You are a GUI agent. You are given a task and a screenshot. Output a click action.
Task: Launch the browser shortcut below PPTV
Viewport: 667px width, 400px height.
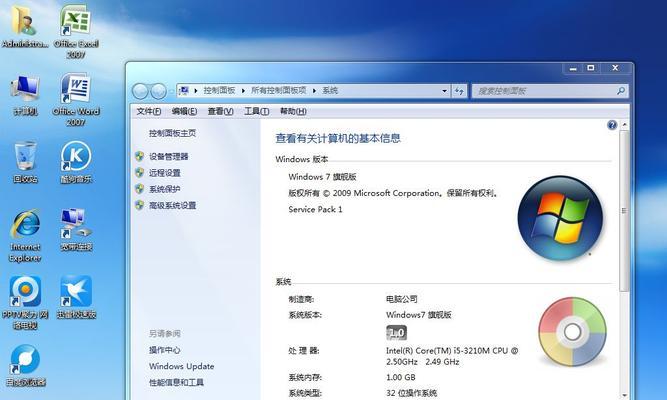tap(25, 365)
